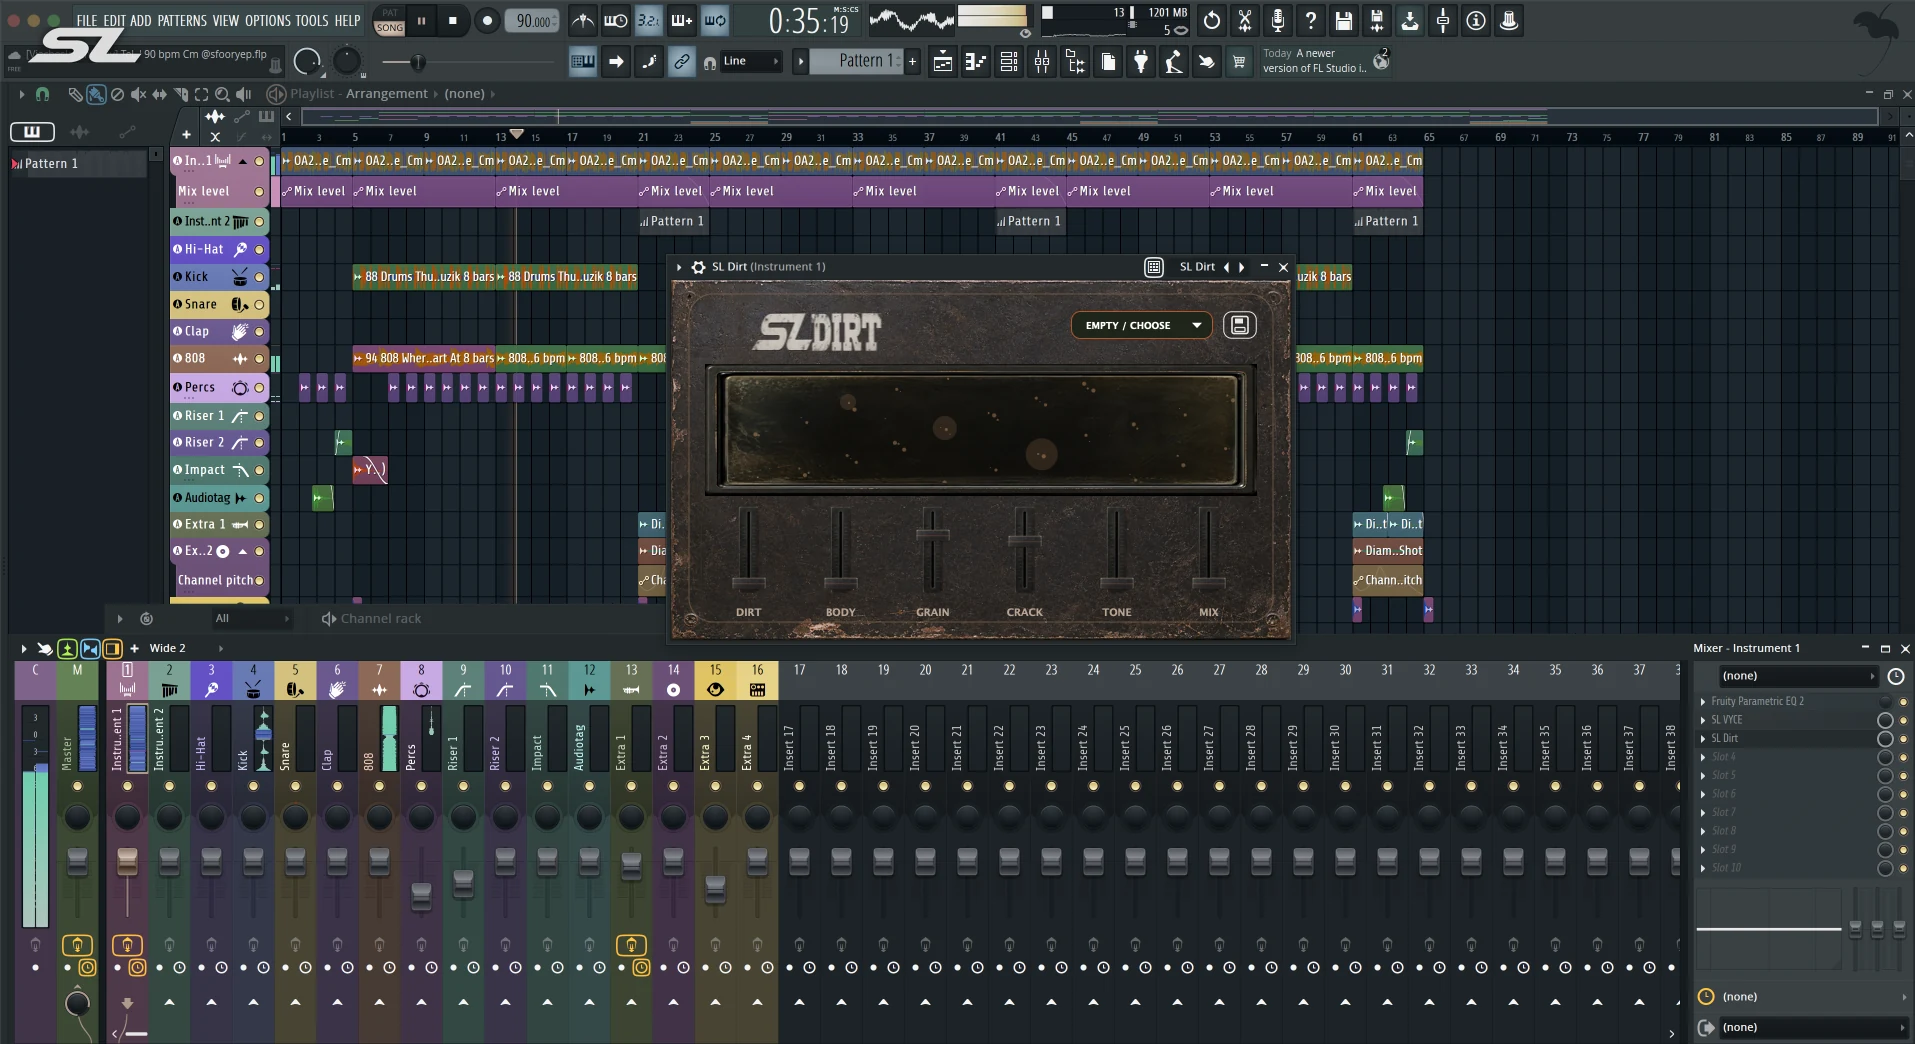Open the All channel filter dropdown
The image size is (1915, 1044).
[252, 619]
